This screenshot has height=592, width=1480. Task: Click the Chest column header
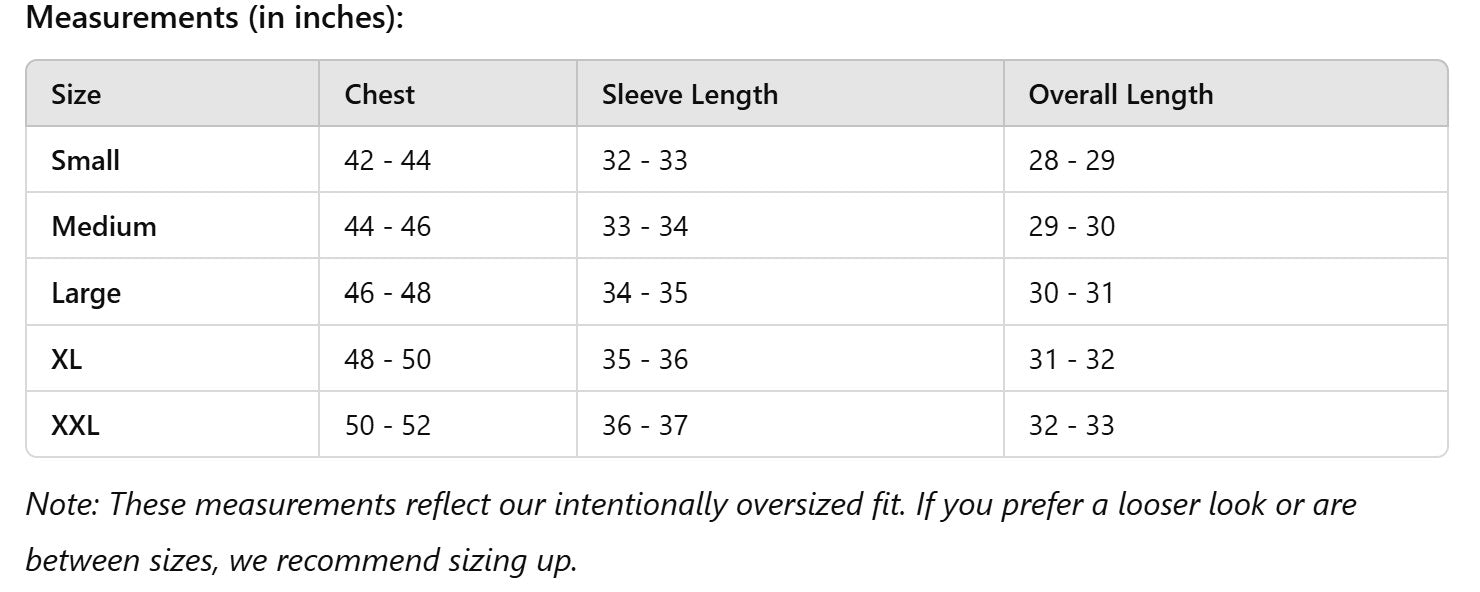point(379,95)
